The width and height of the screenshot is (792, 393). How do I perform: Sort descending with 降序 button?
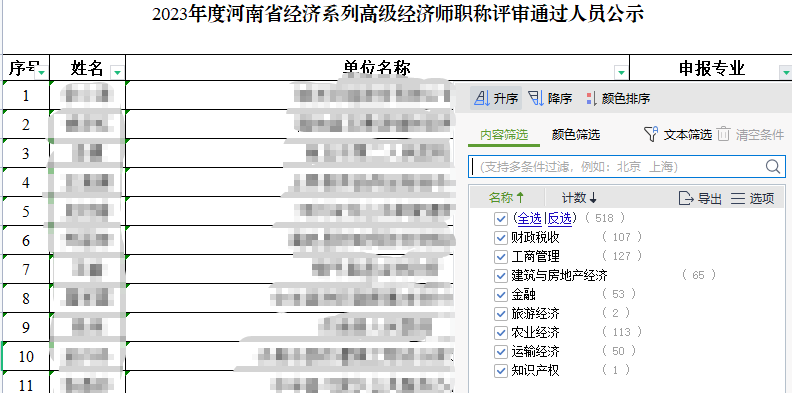coord(550,98)
